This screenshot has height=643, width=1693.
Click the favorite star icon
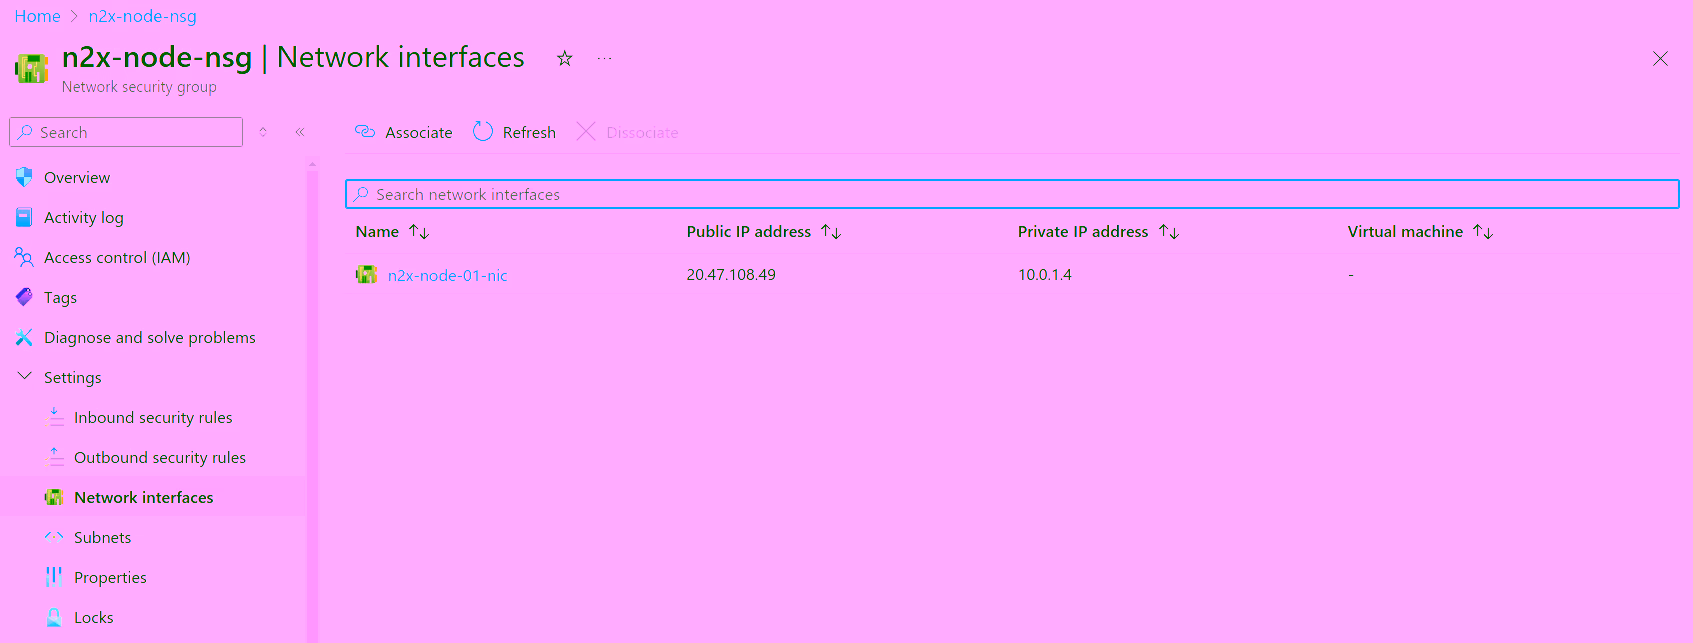[x=565, y=59]
